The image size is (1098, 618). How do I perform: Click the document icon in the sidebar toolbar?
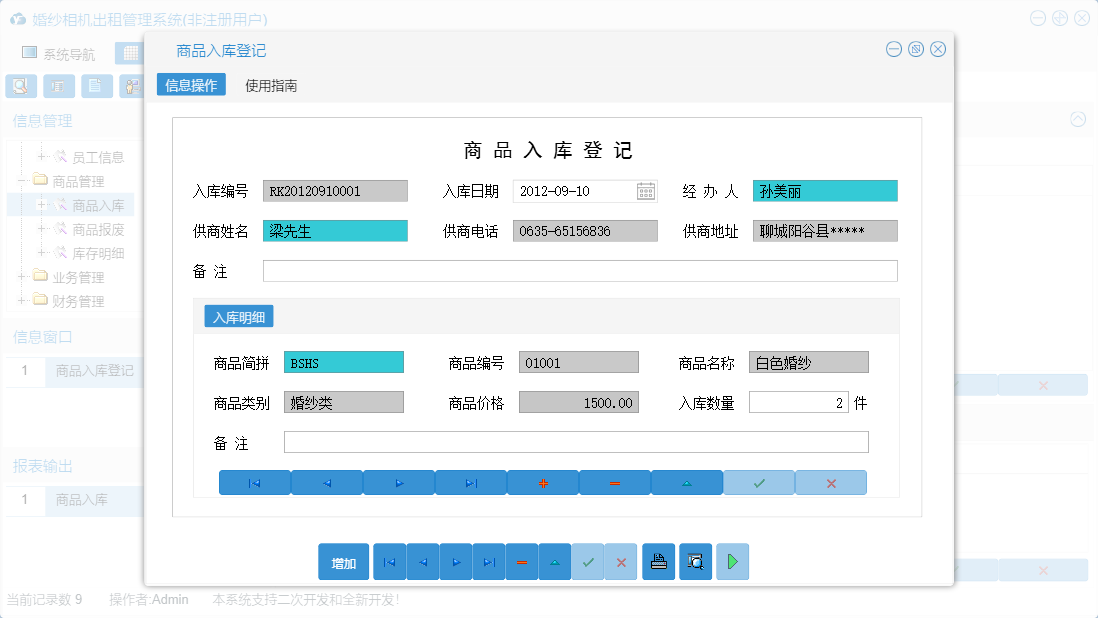95,86
